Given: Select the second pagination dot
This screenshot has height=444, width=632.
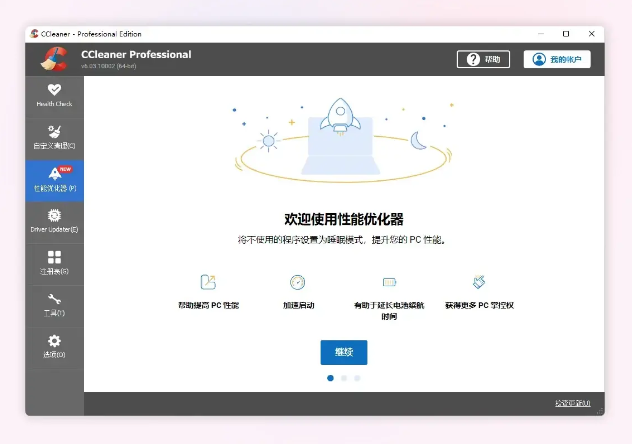Looking at the screenshot, I should pos(344,378).
